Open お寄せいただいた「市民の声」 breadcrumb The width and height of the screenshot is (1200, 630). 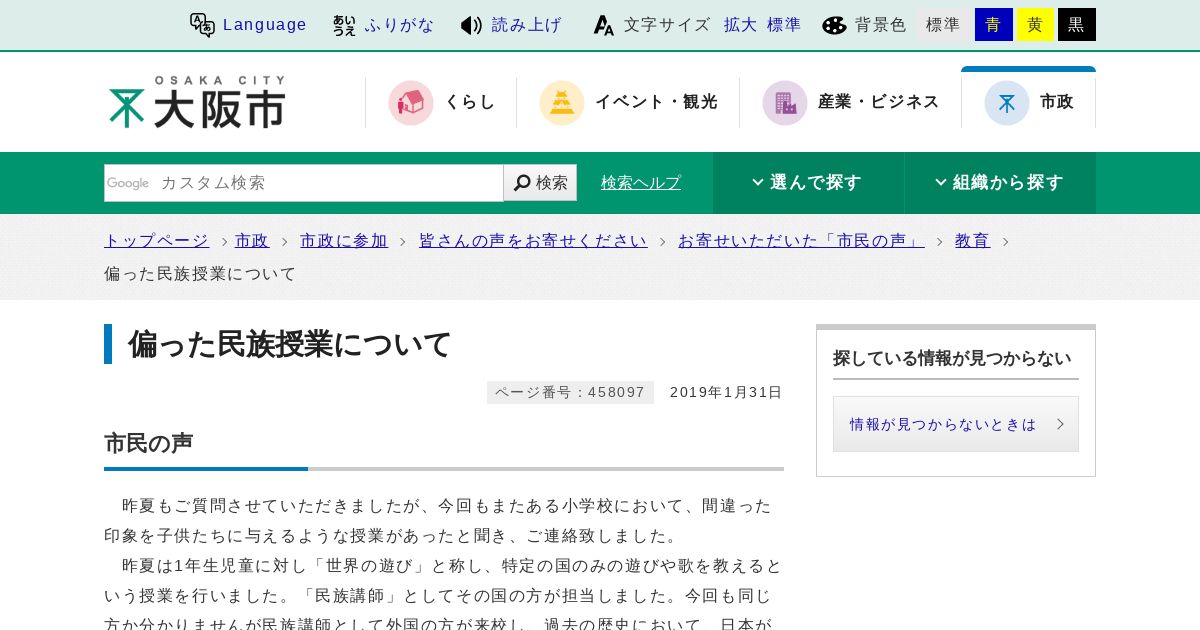[802, 241]
